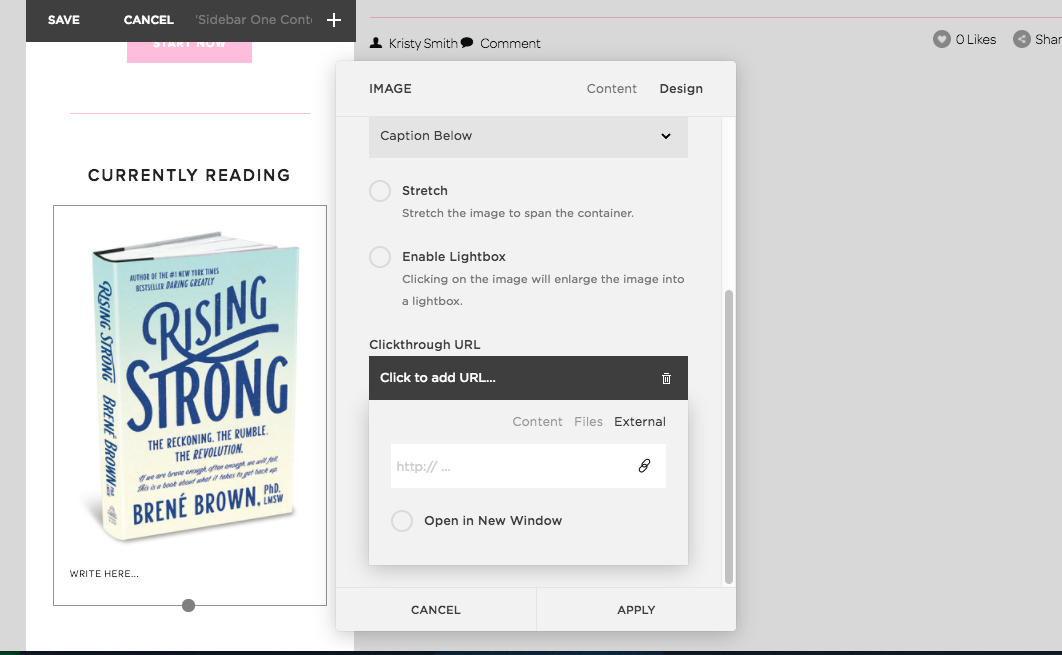Click the Comment link
The image size is (1062, 655).
point(510,43)
